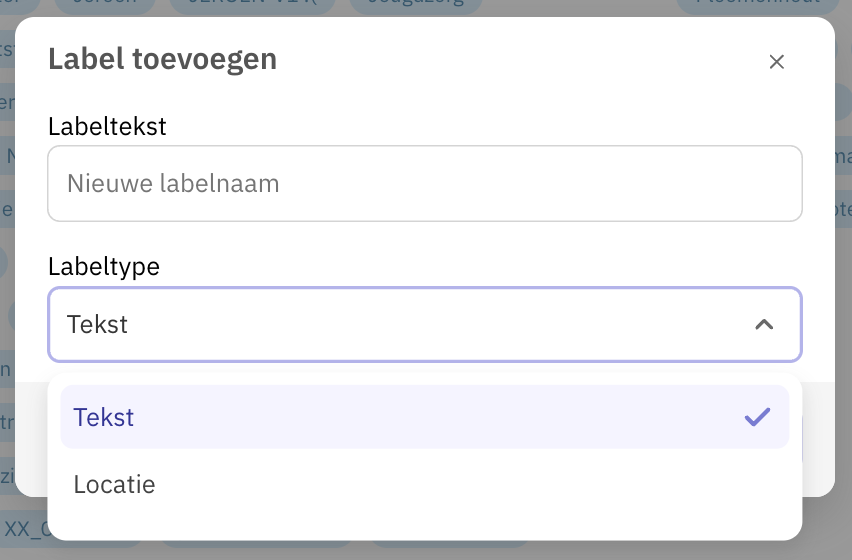The image size is (852, 560).
Task: Click purple button edge behind option list
Action: (x=803, y=439)
